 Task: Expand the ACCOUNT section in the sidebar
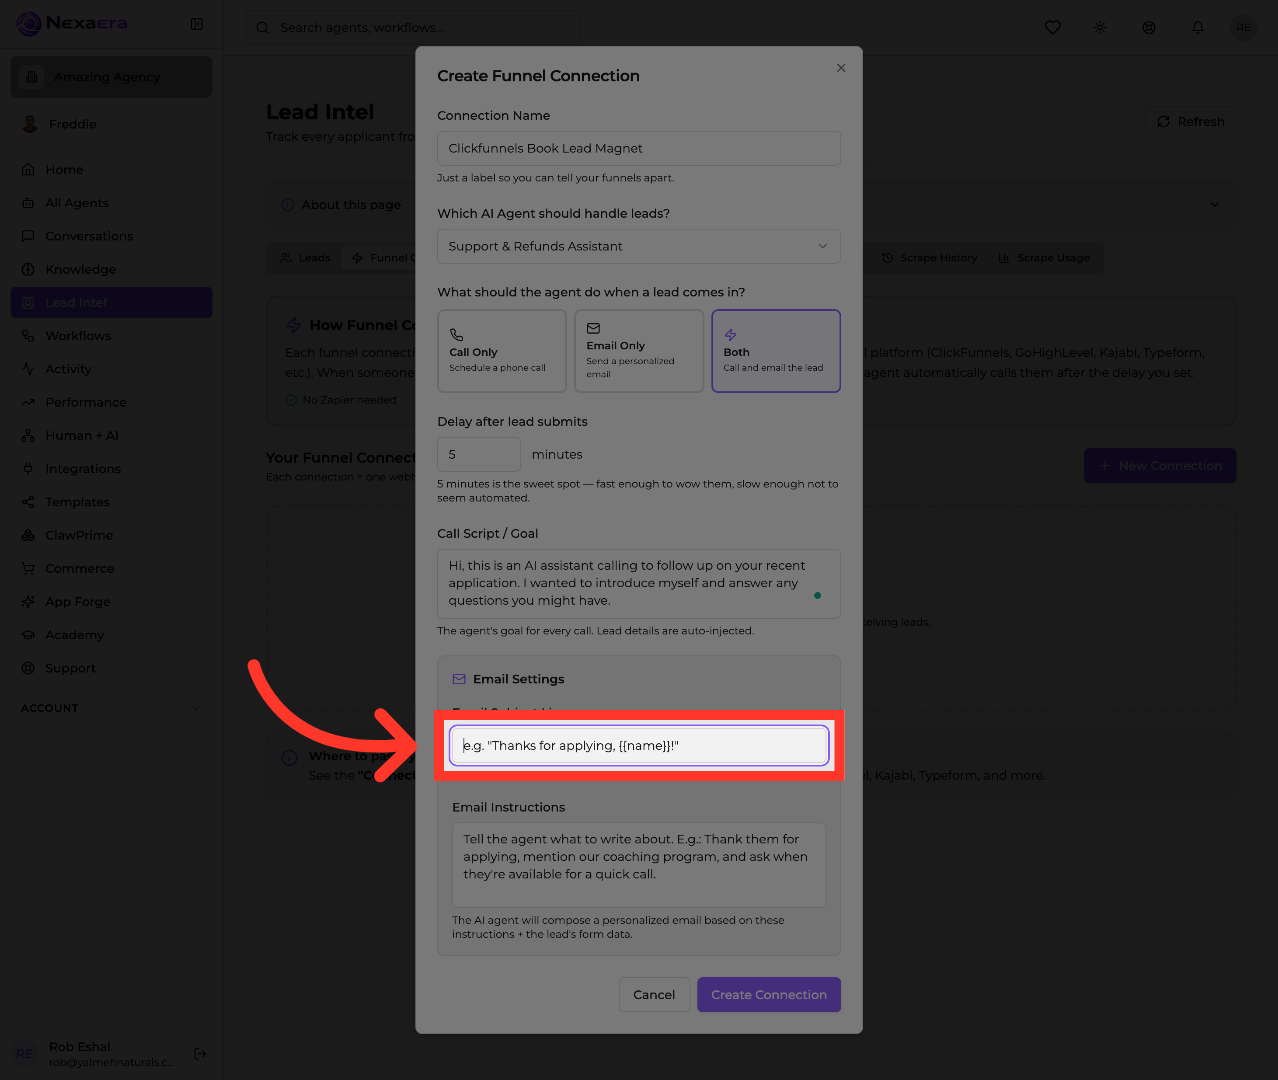(x=111, y=708)
